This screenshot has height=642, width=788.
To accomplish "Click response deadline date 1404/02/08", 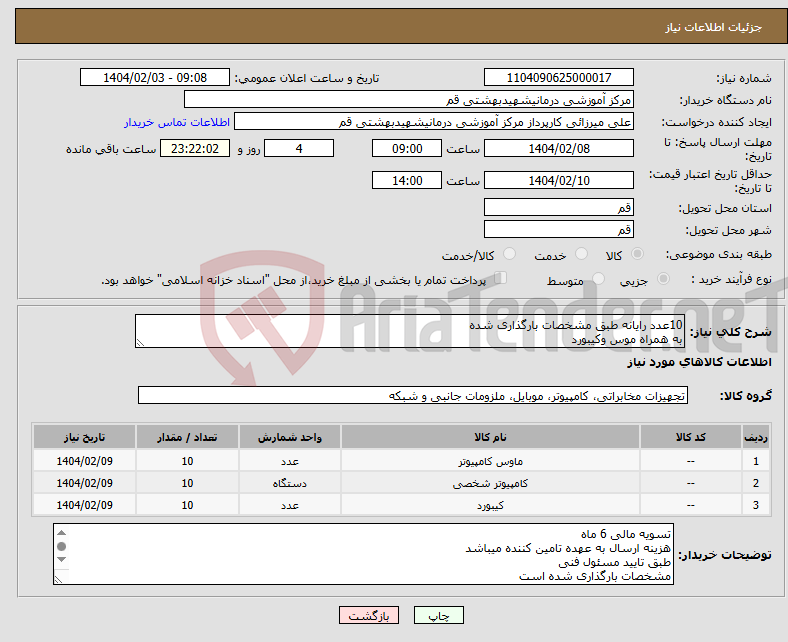I will point(558,148).
